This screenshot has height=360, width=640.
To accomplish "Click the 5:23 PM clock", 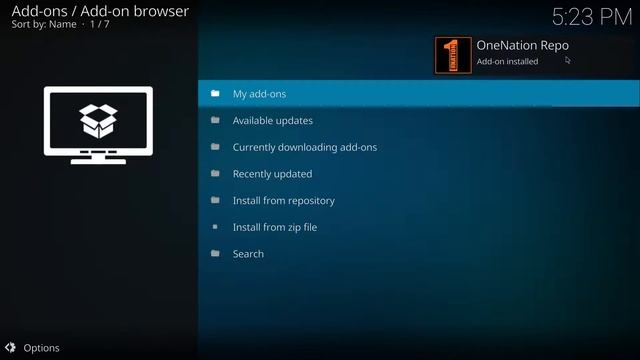I will pyautogui.click(x=592, y=17).
